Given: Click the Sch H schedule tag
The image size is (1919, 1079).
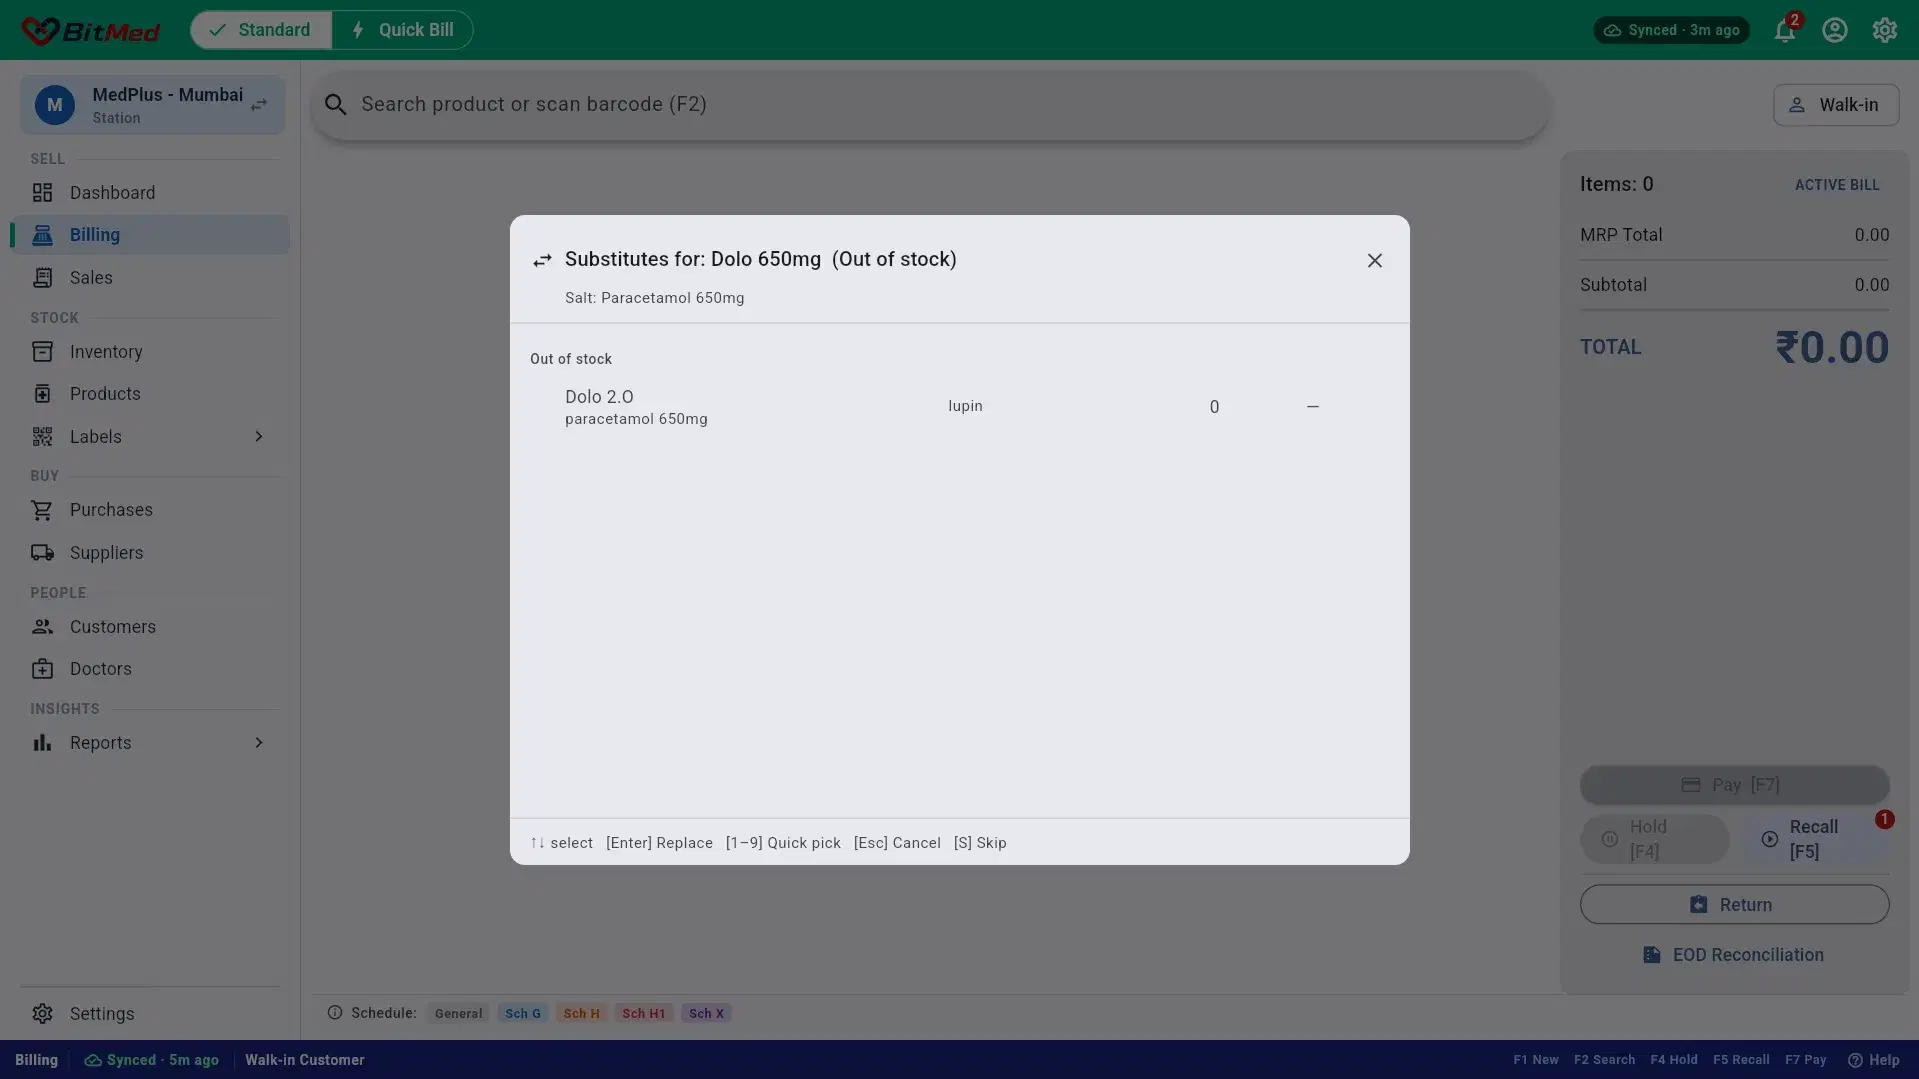Looking at the screenshot, I should point(581,1014).
